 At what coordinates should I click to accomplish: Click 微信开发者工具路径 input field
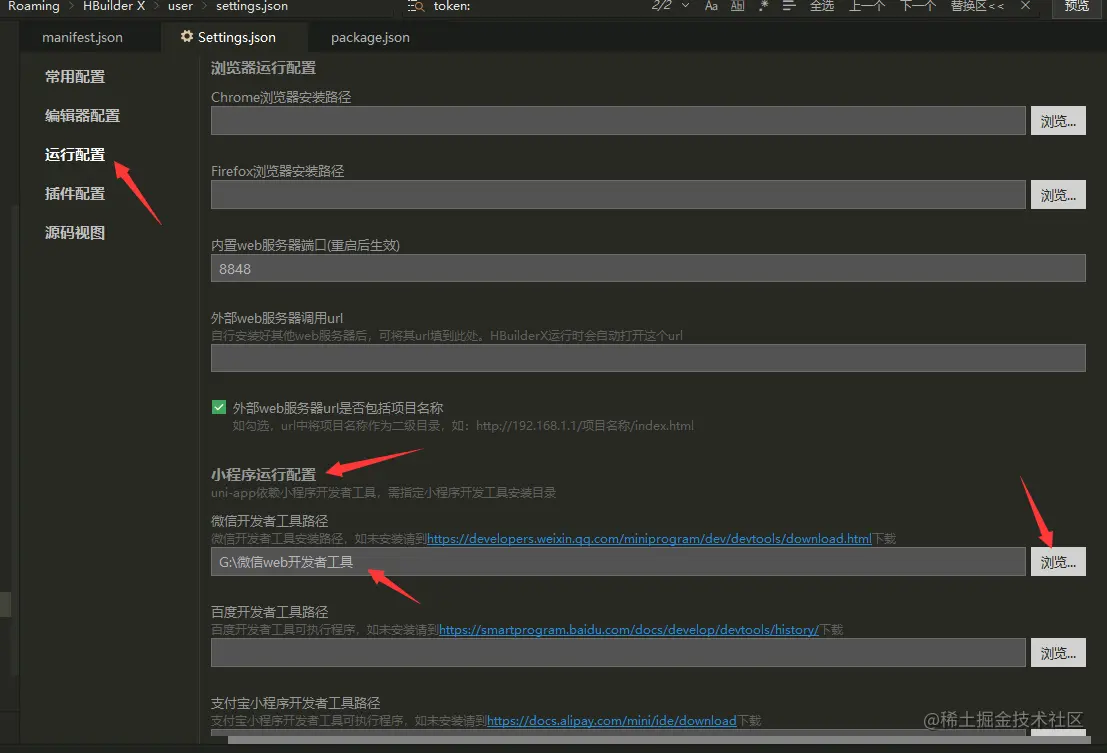(618, 562)
